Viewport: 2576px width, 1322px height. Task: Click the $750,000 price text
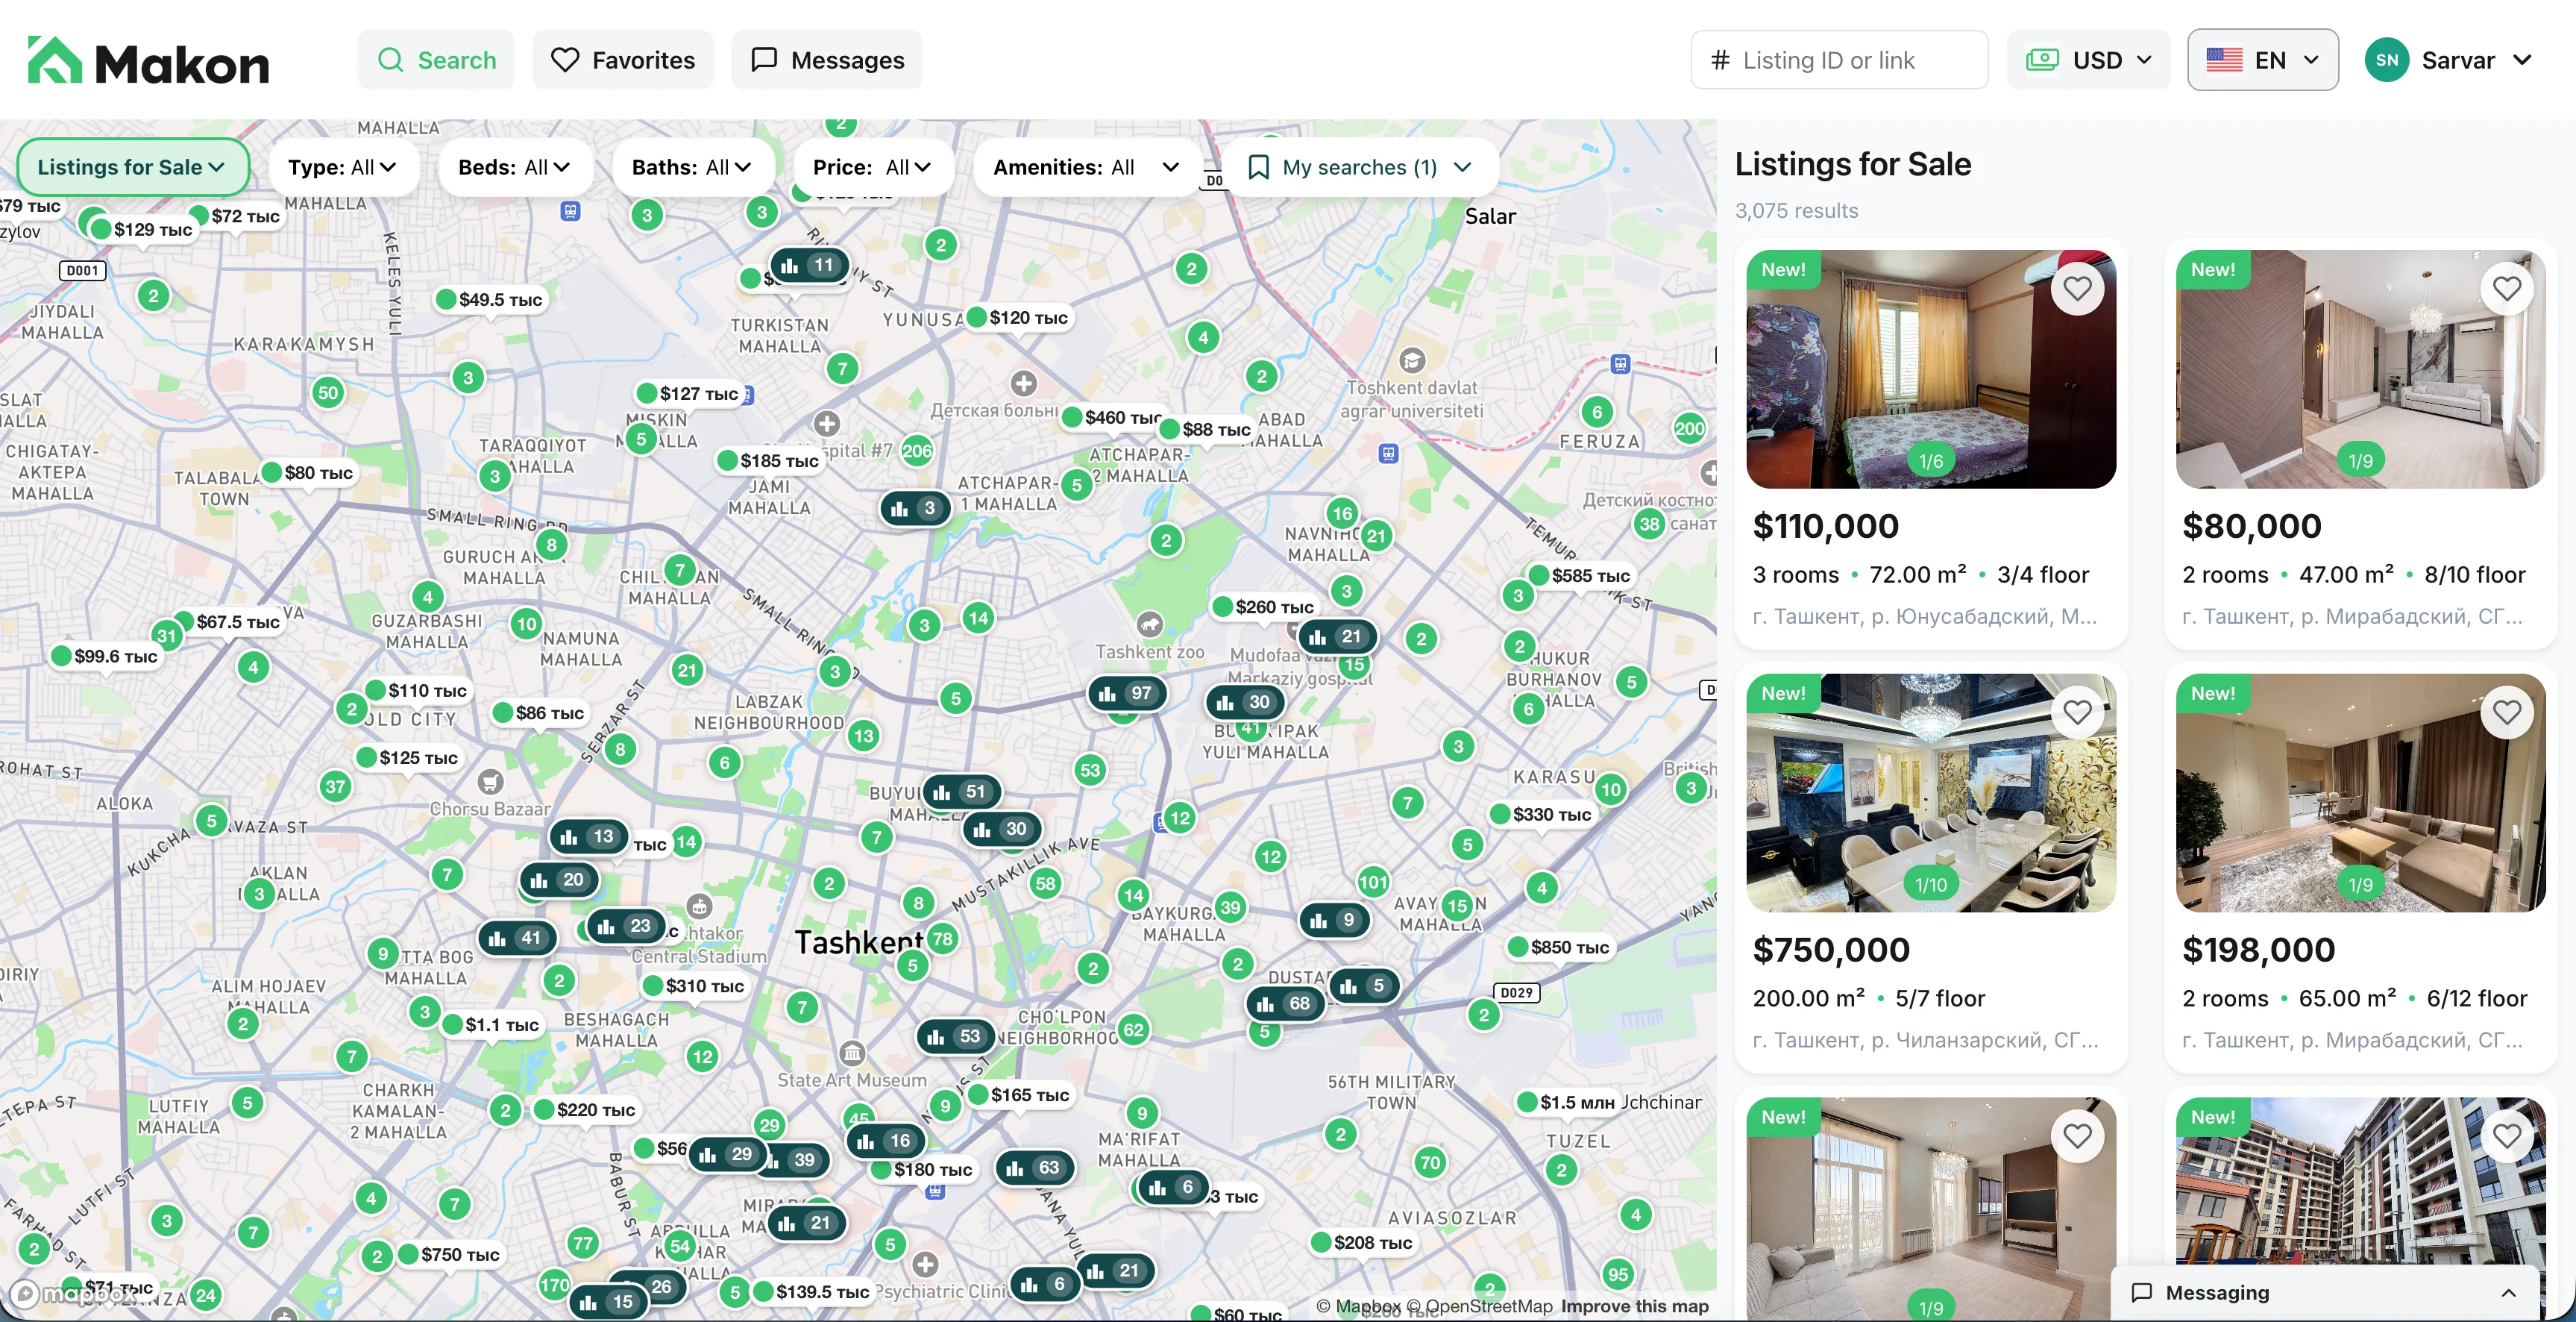point(1831,950)
